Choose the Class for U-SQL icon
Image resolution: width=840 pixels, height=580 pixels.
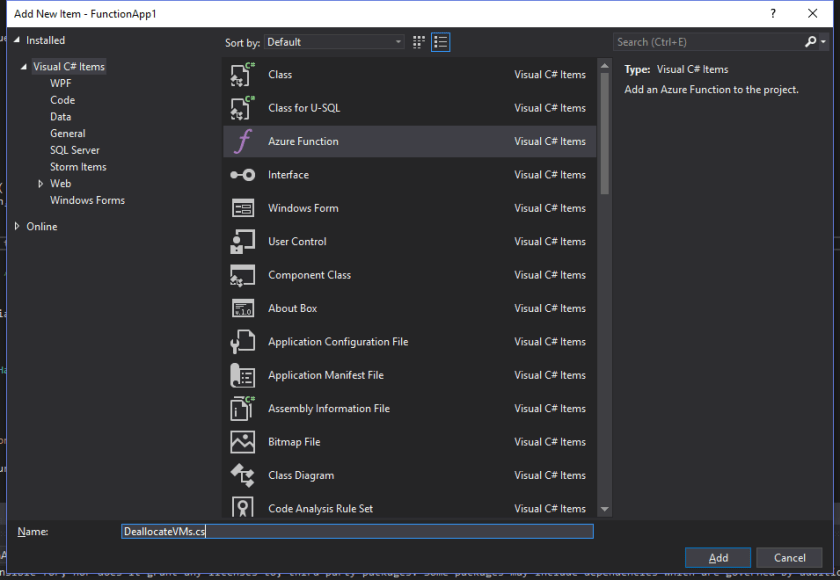coord(243,108)
